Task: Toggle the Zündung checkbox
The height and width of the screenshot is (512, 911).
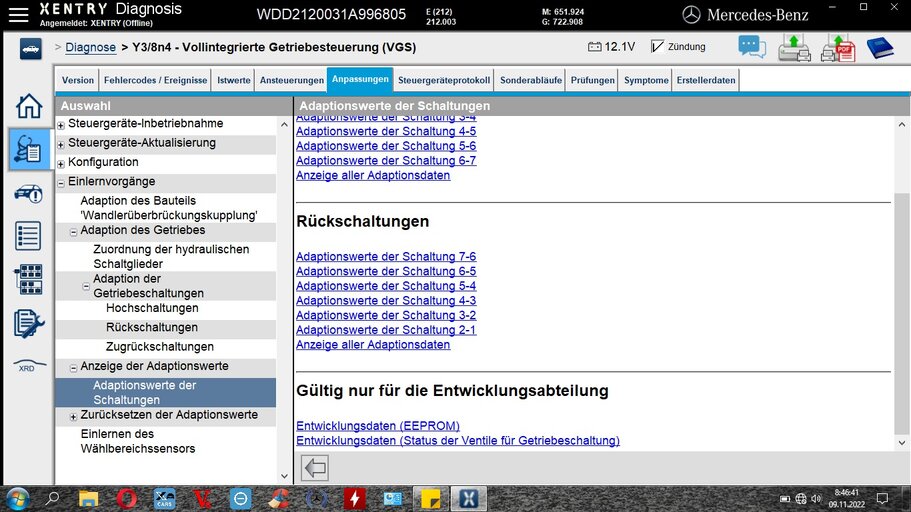Action: click(x=657, y=46)
